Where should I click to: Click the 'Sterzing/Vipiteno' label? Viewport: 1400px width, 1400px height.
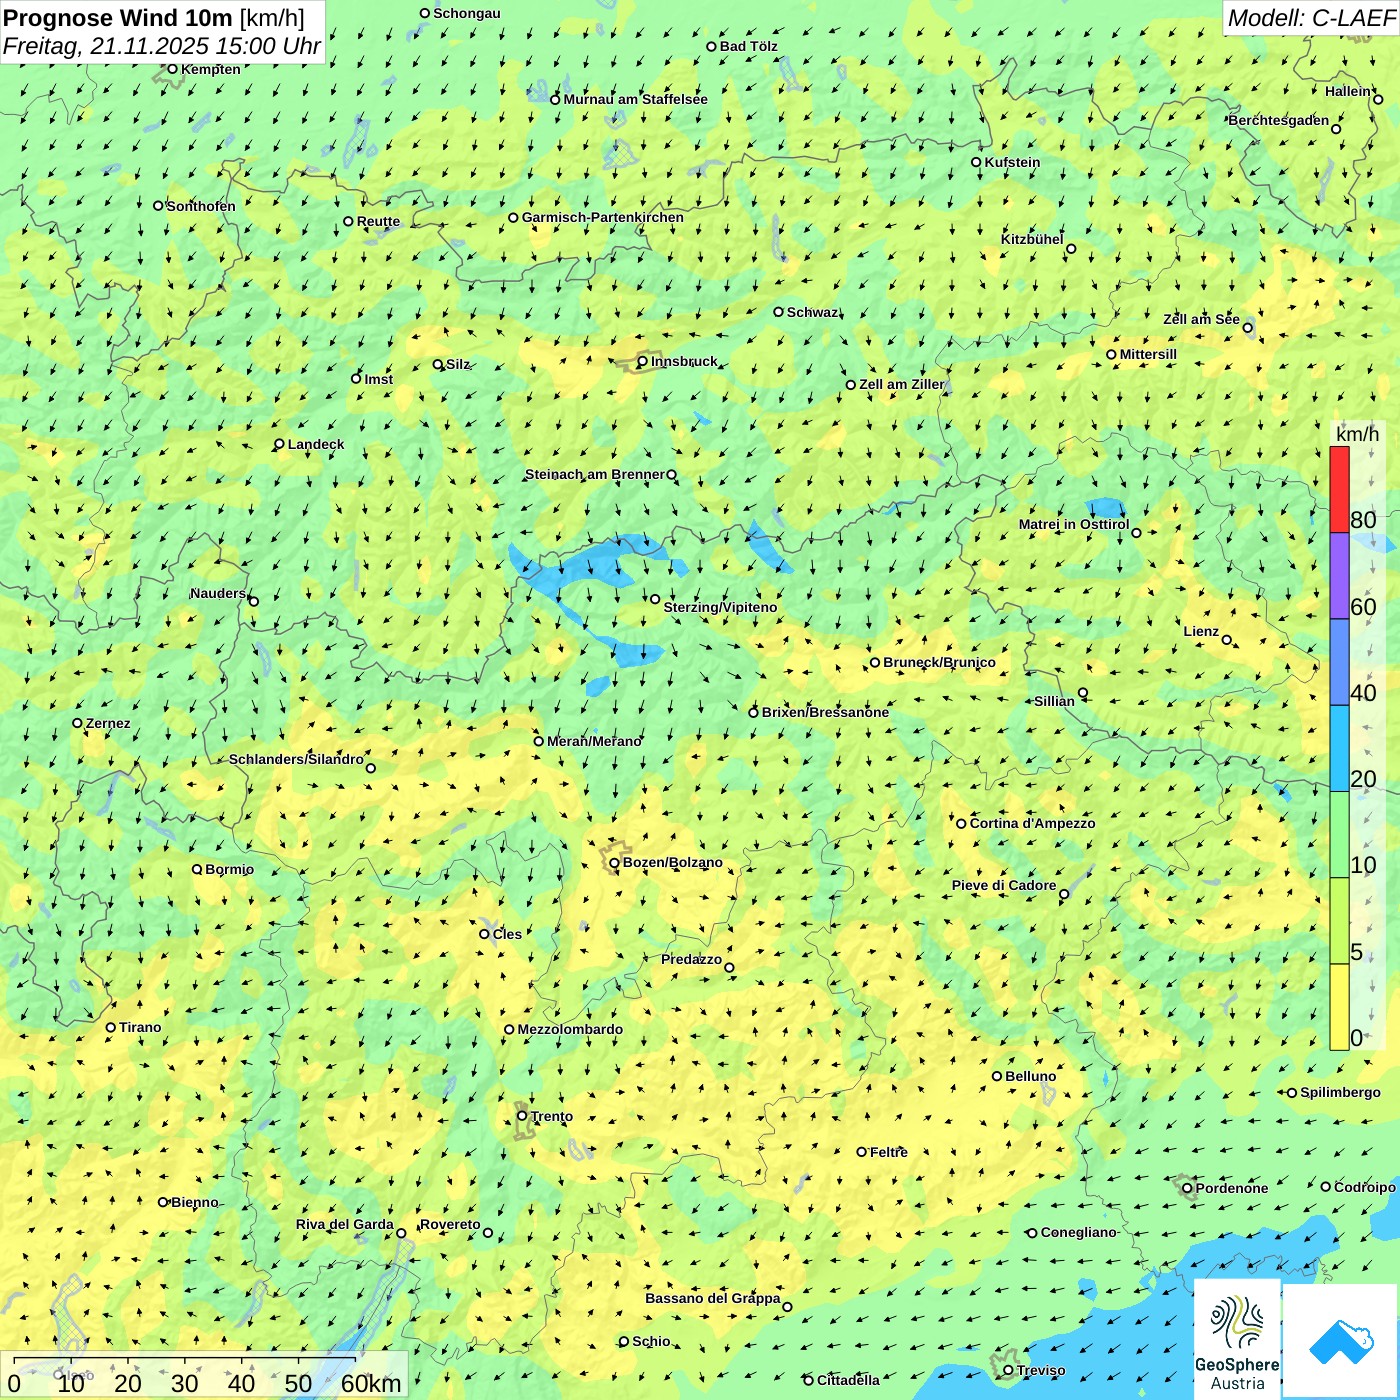tap(720, 607)
